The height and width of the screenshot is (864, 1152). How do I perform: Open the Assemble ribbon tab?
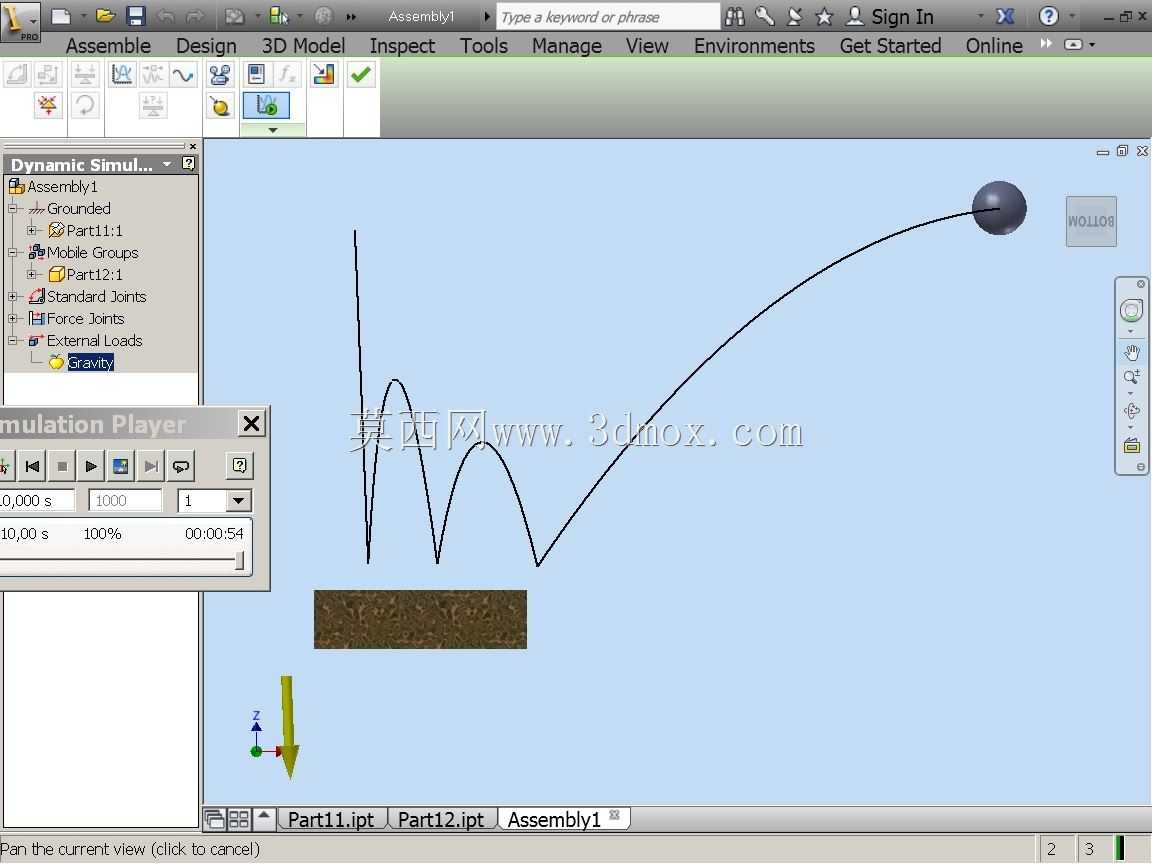coord(108,46)
